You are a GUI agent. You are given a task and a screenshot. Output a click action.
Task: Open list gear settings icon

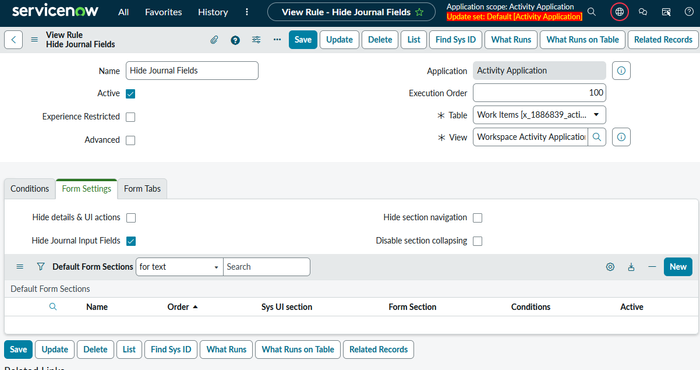[610, 267]
